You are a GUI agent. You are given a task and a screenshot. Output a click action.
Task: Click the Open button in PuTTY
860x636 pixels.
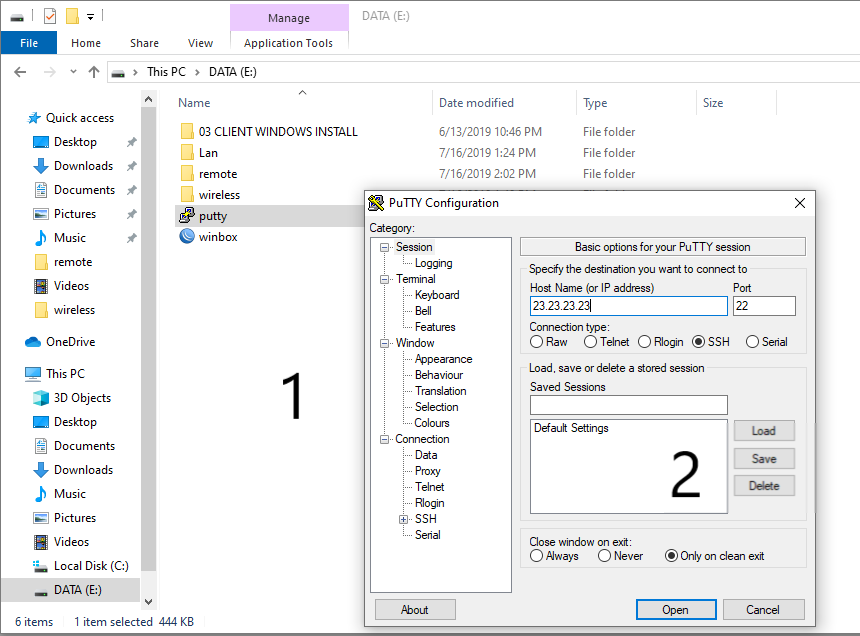coord(676,610)
